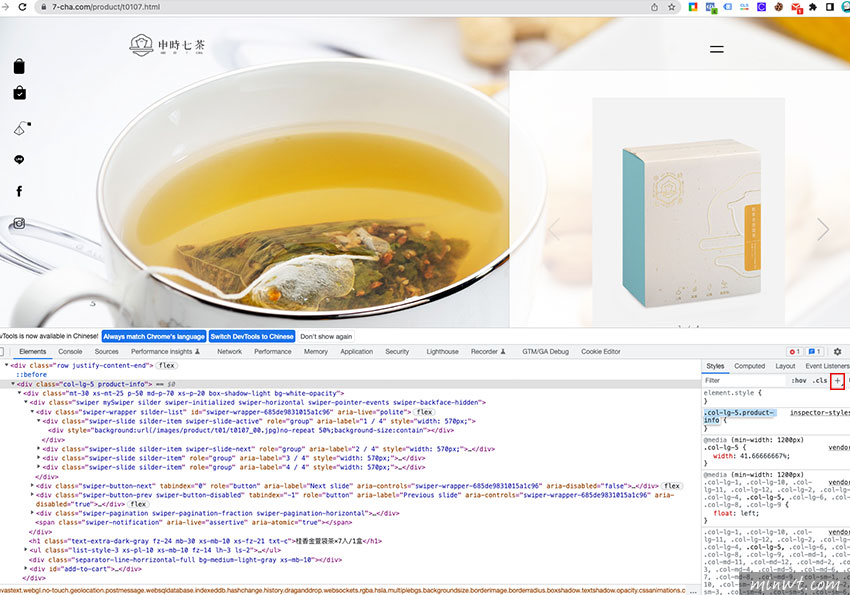Click the LINE chat icon
The height and width of the screenshot is (595, 850).
click(19, 160)
